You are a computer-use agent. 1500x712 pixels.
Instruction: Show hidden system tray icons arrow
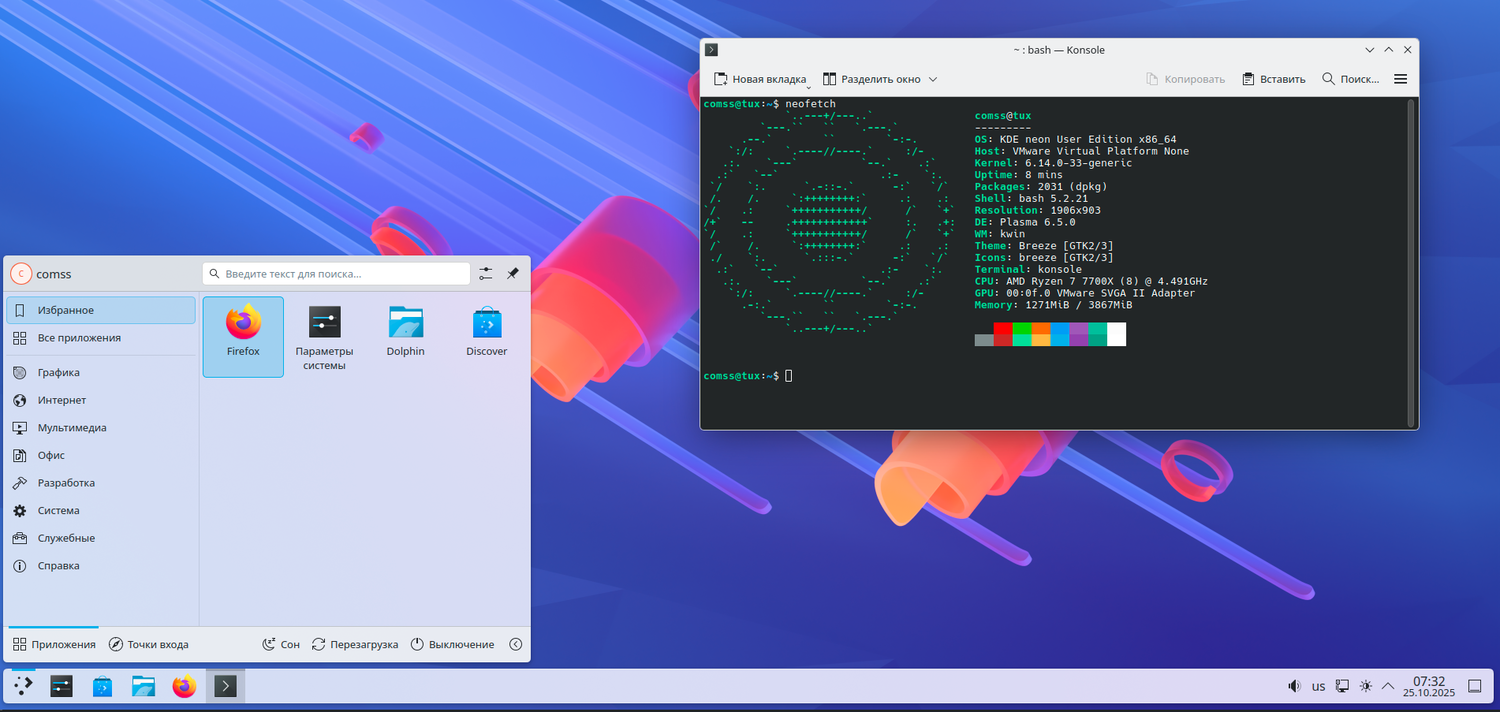coord(1388,686)
